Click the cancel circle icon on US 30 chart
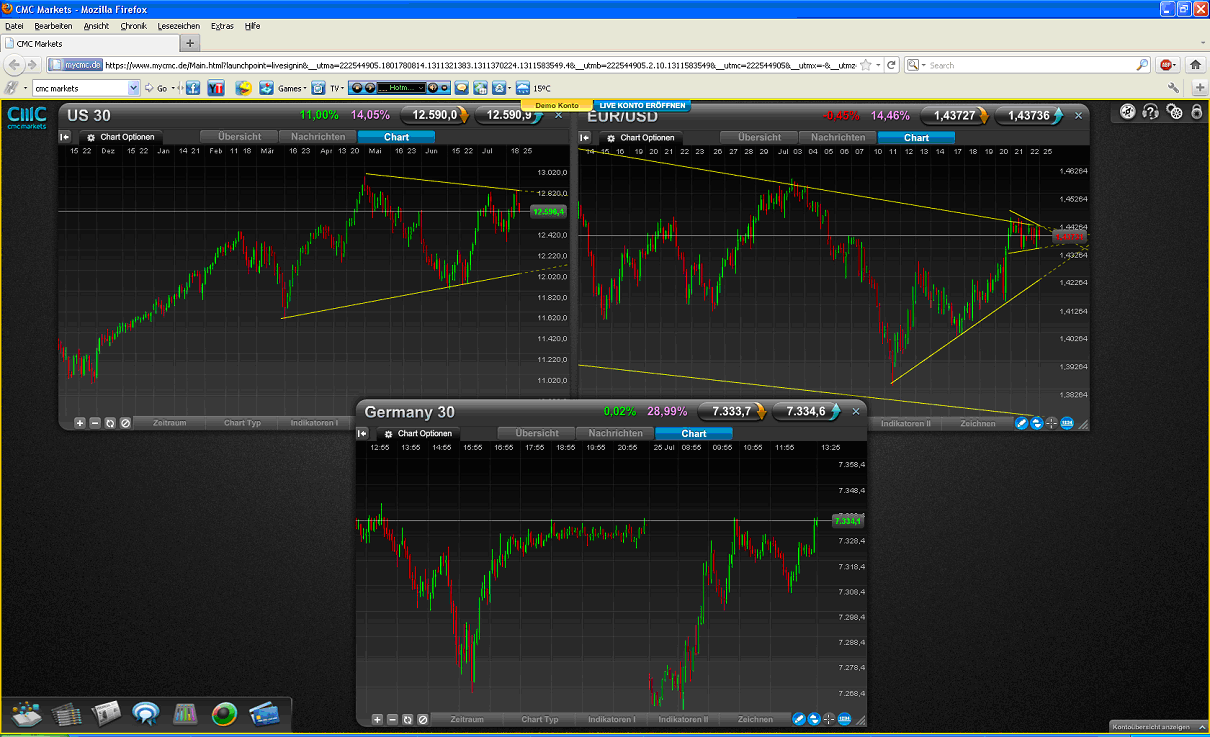The image size is (1210, 737). click(x=125, y=423)
